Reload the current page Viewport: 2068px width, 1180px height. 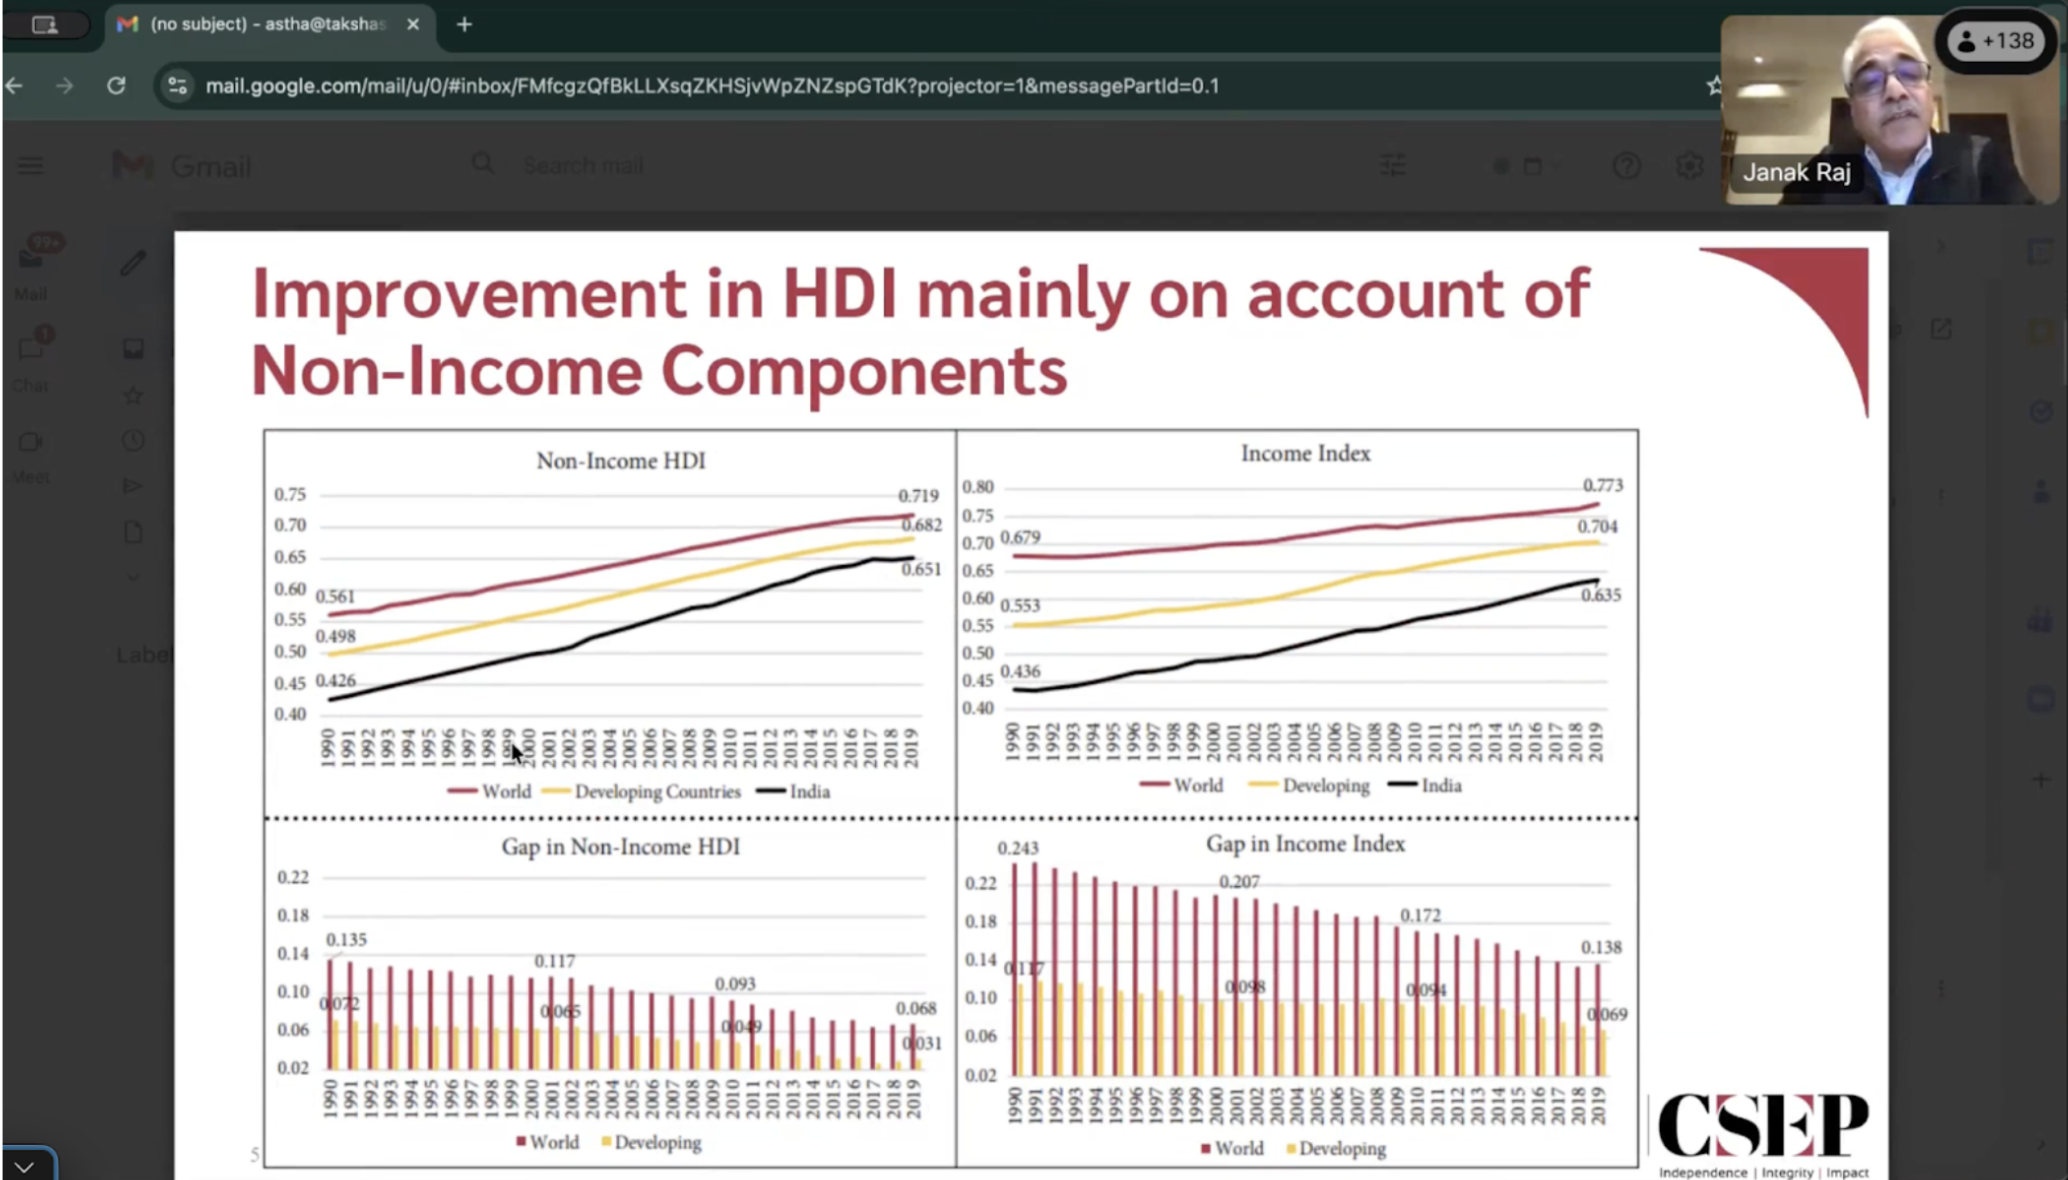tap(116, 86)
